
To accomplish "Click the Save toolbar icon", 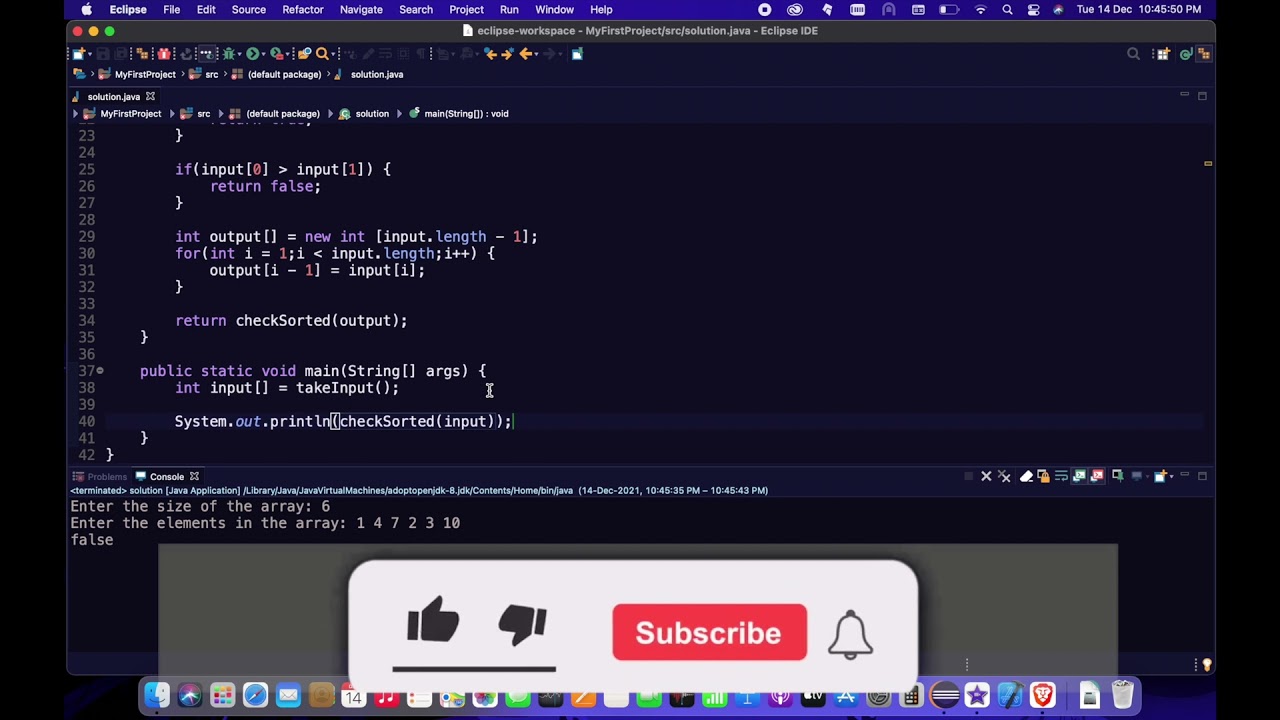I will tap(102, 54).
